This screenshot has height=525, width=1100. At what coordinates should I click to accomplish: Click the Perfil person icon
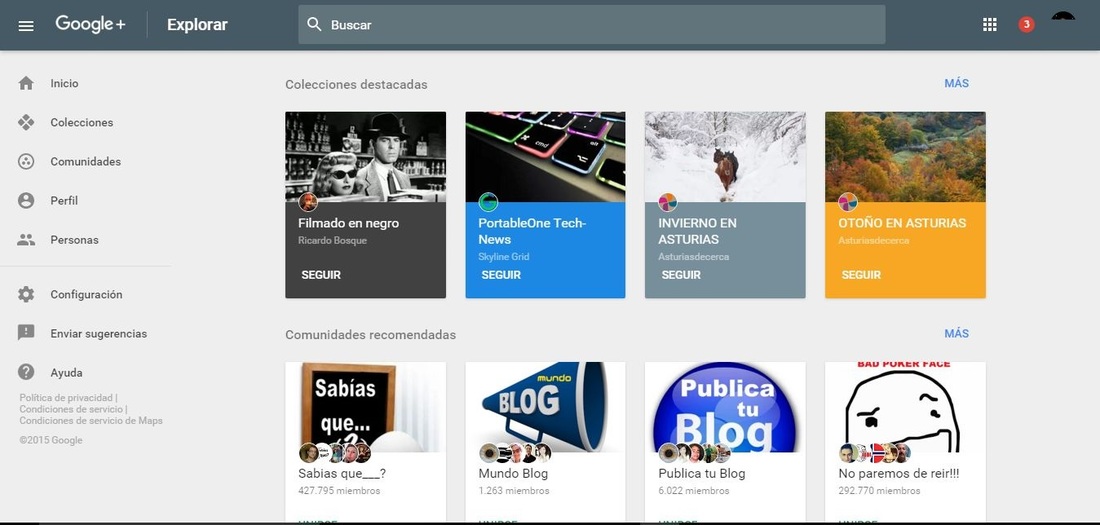pyautogui.click(x=26, y=201)
